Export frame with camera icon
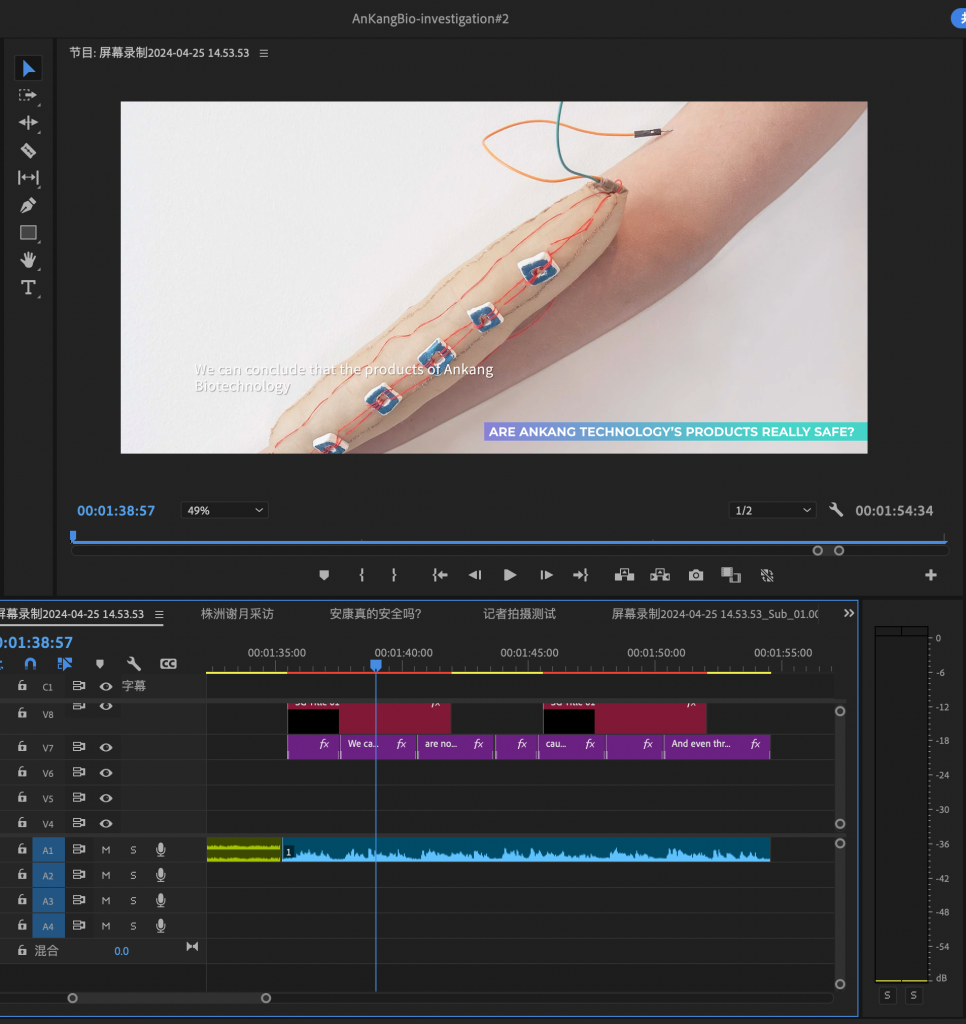Image resolution: width=966 pixels, height=1024 pixels. pyautogui.click(x=696, y=575)
